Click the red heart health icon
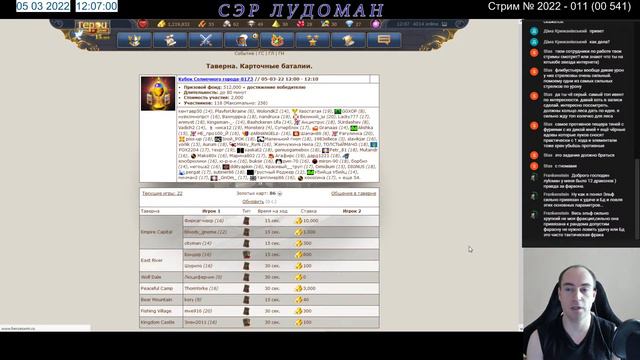This screenshot has width=640, height=360. pyautogui.click(x=142, y=24)
